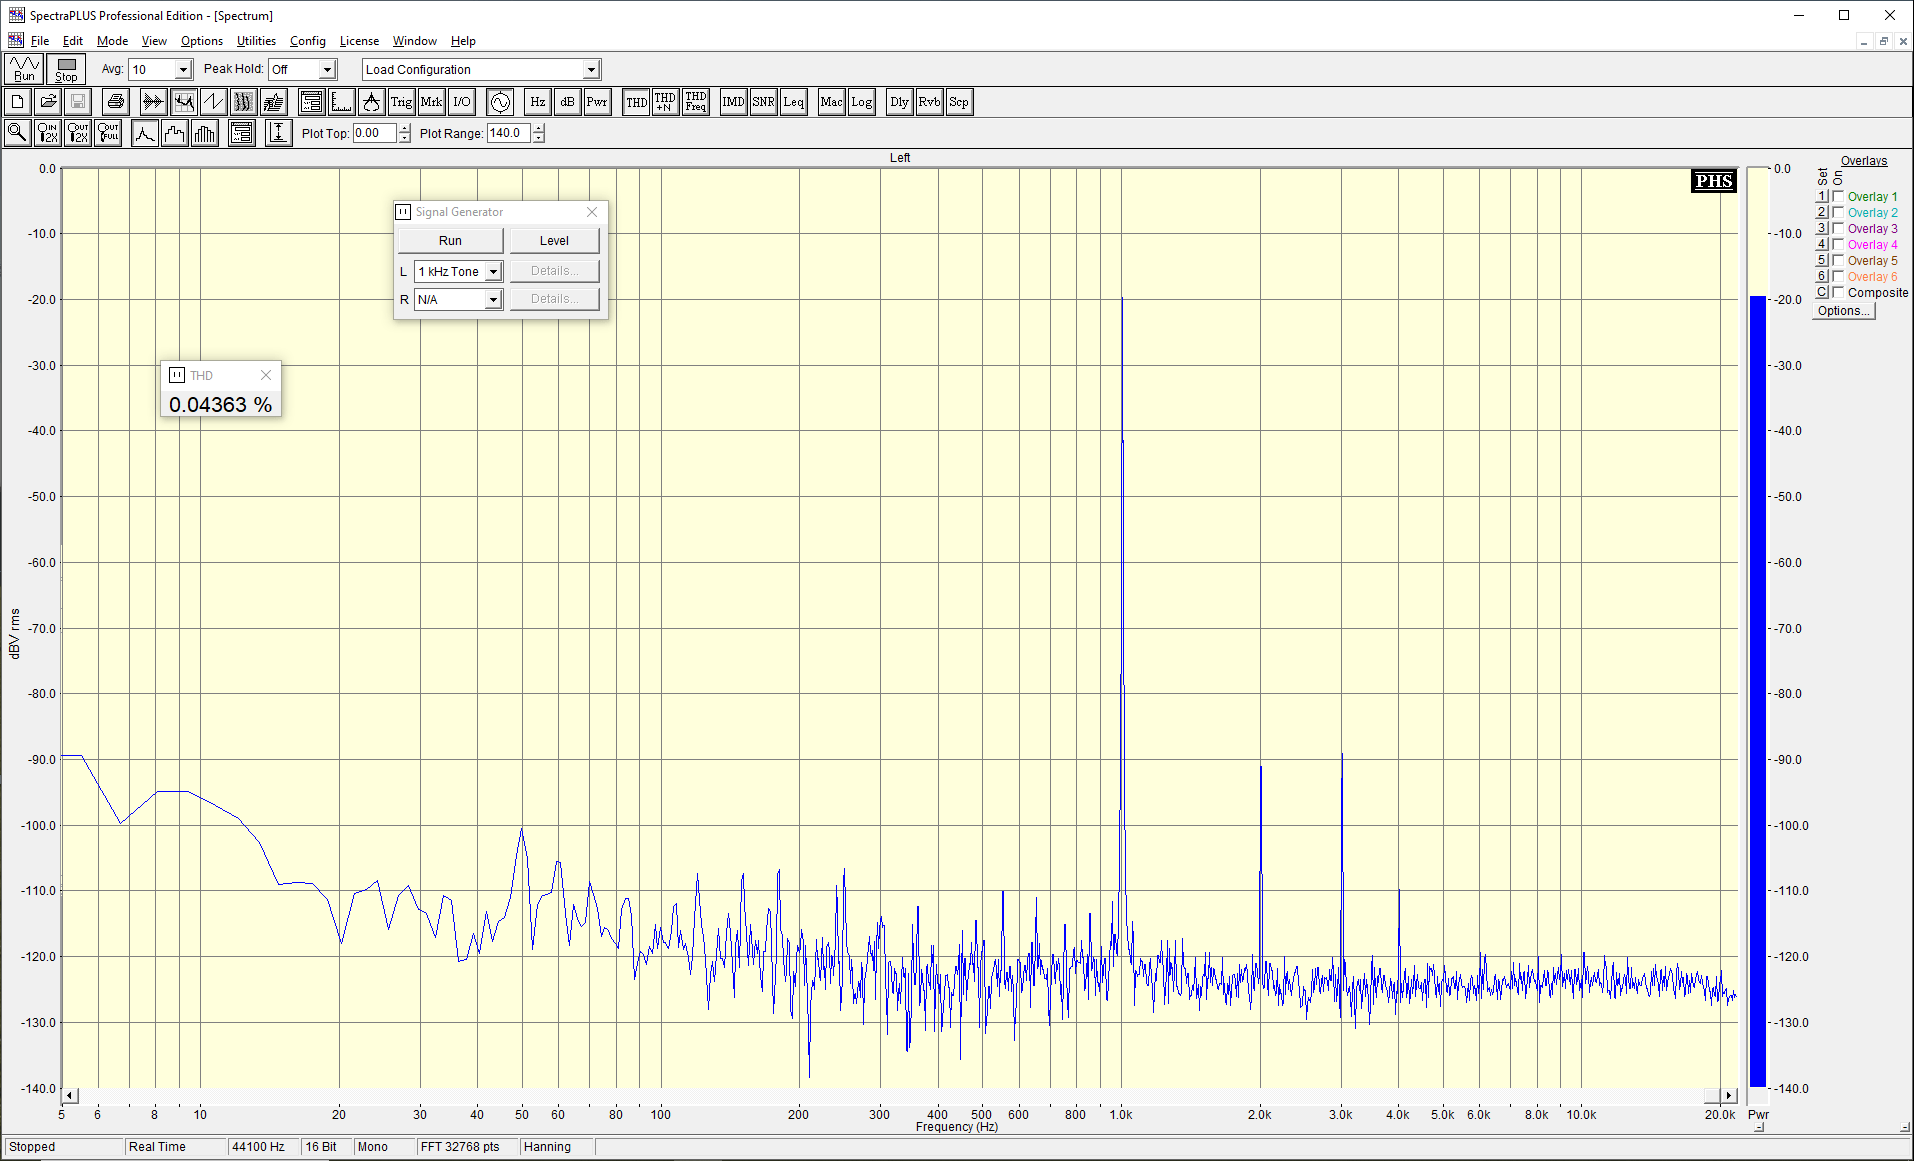Image resolution: width=1914 pixels, height=1161 pixels.
Task: Open the Rvb reverberation utility
Action: click(x=929, y=102)
